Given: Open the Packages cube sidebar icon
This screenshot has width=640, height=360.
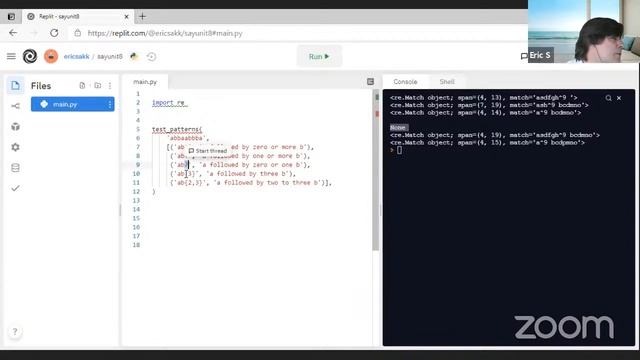Looking at the screenshot, I should click(16, 127).
